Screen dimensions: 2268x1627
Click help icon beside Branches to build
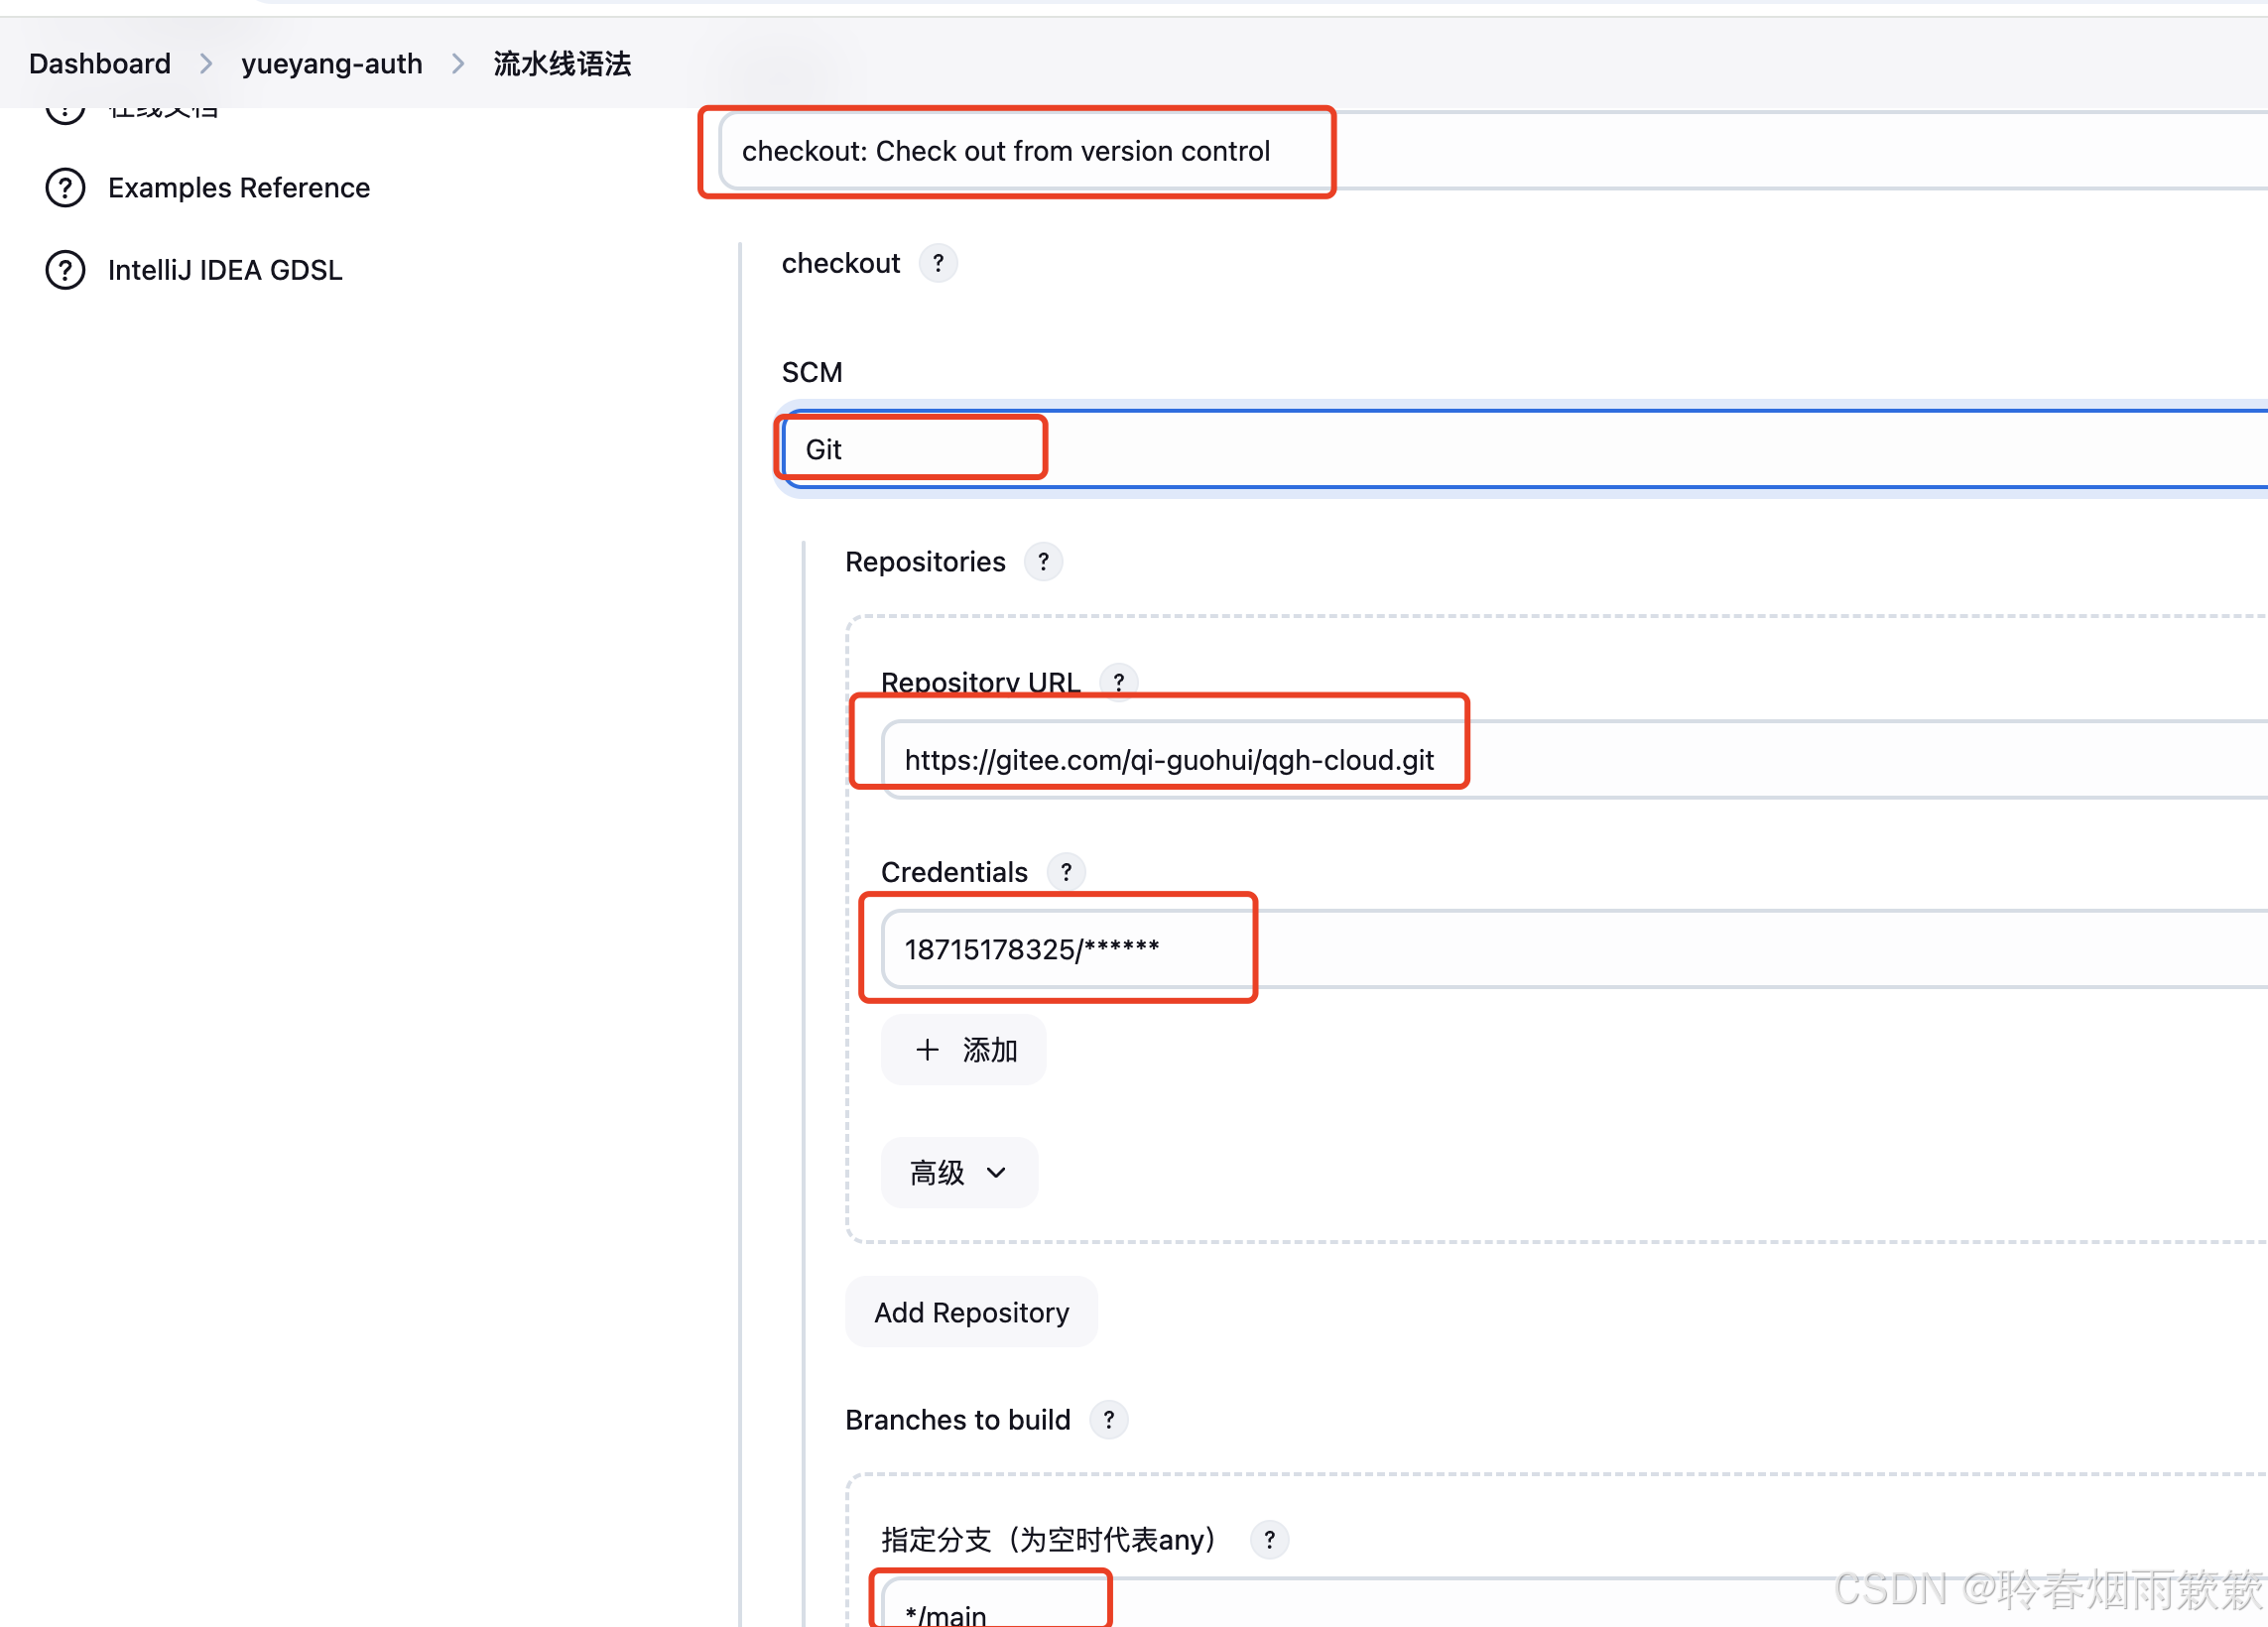(x=1108, y=1420)
